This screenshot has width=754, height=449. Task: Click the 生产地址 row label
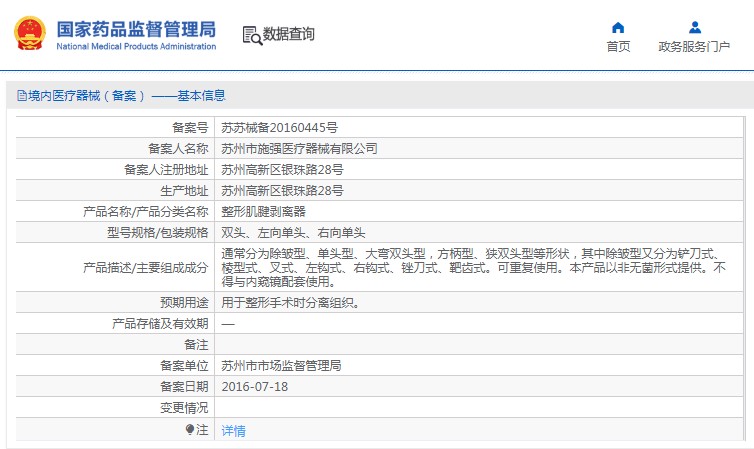tap(184, 191)
